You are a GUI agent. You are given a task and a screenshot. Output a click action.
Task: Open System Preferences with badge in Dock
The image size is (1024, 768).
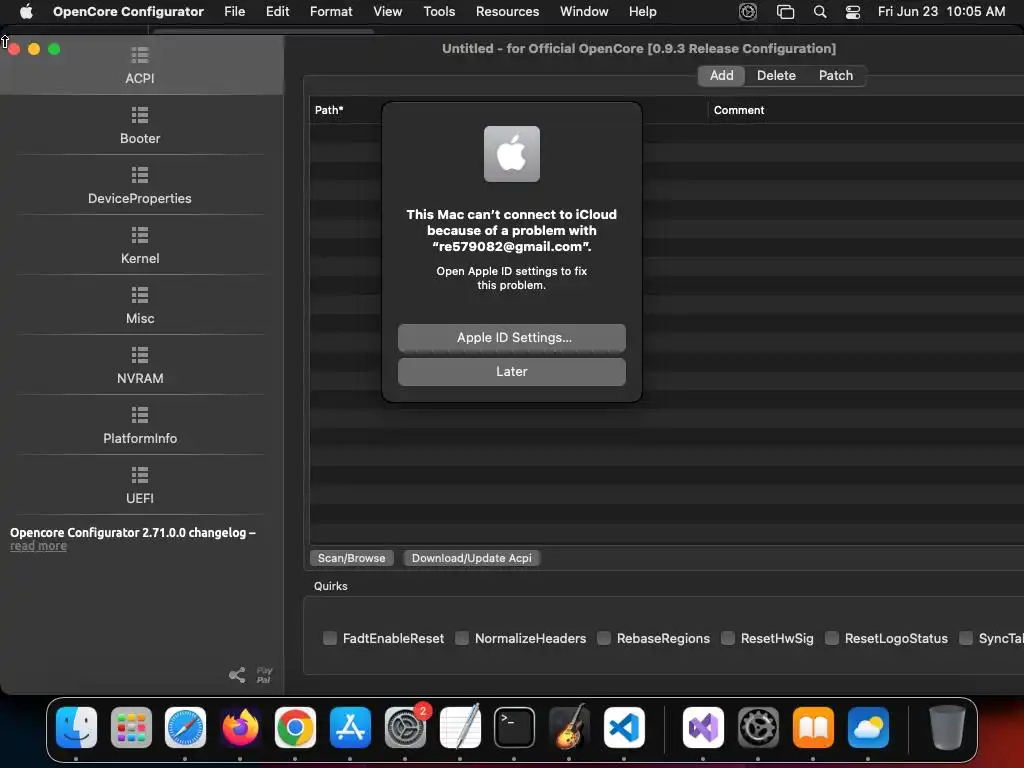[405, 728]
